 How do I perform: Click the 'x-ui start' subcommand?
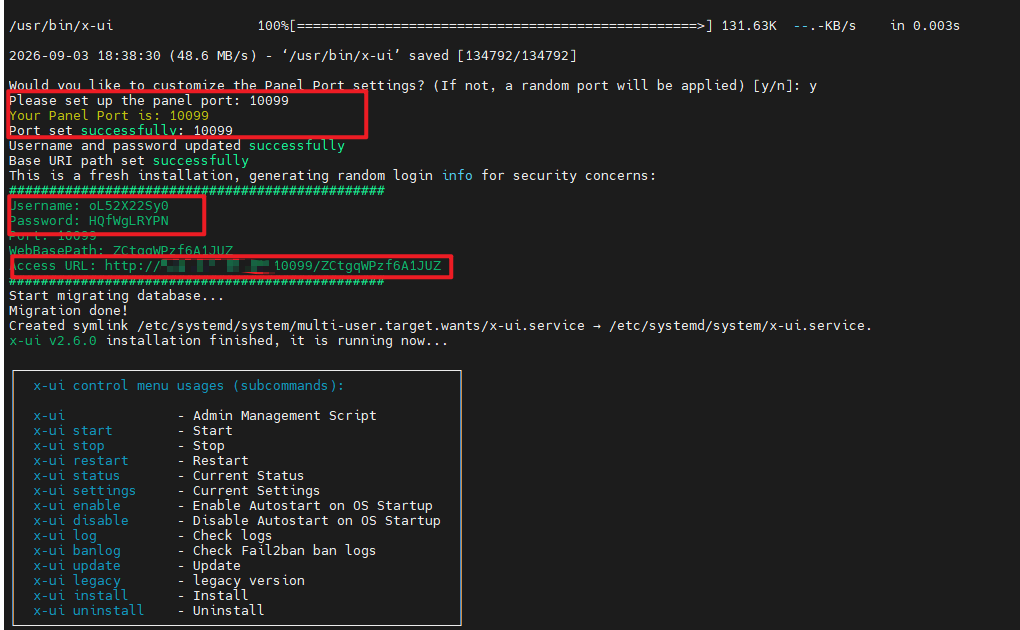click(73, 430)
